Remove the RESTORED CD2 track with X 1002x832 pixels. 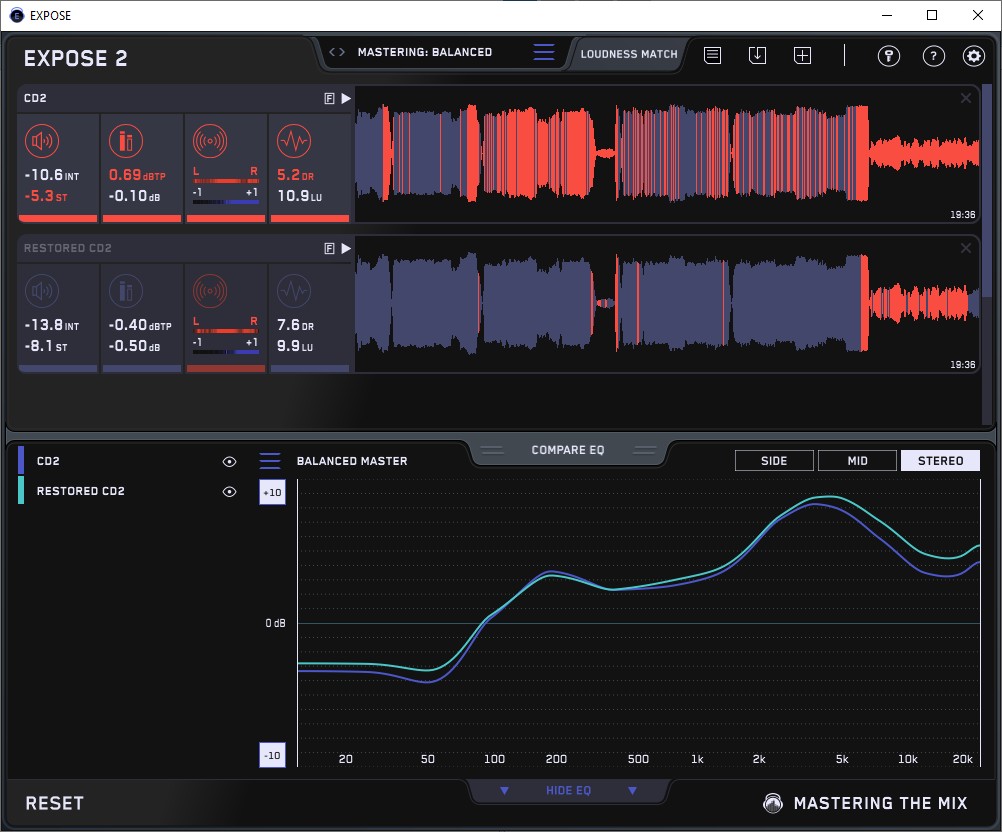click(x=966, y=248)
